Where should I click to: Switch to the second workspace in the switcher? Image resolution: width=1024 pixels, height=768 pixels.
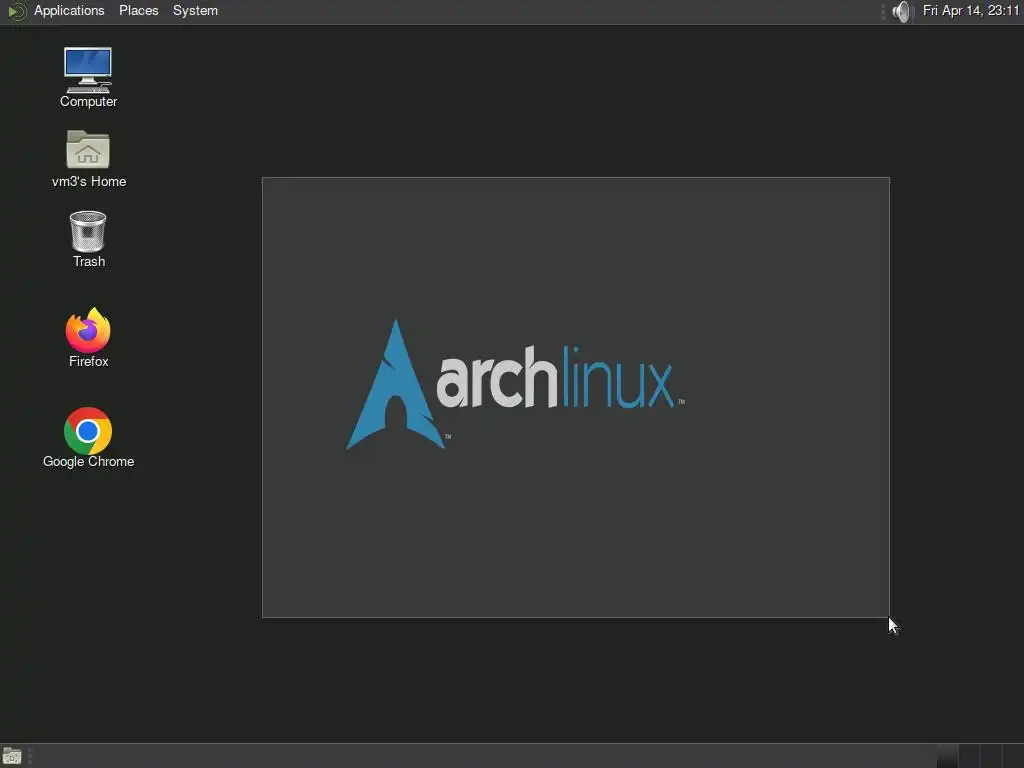(969, 756)
